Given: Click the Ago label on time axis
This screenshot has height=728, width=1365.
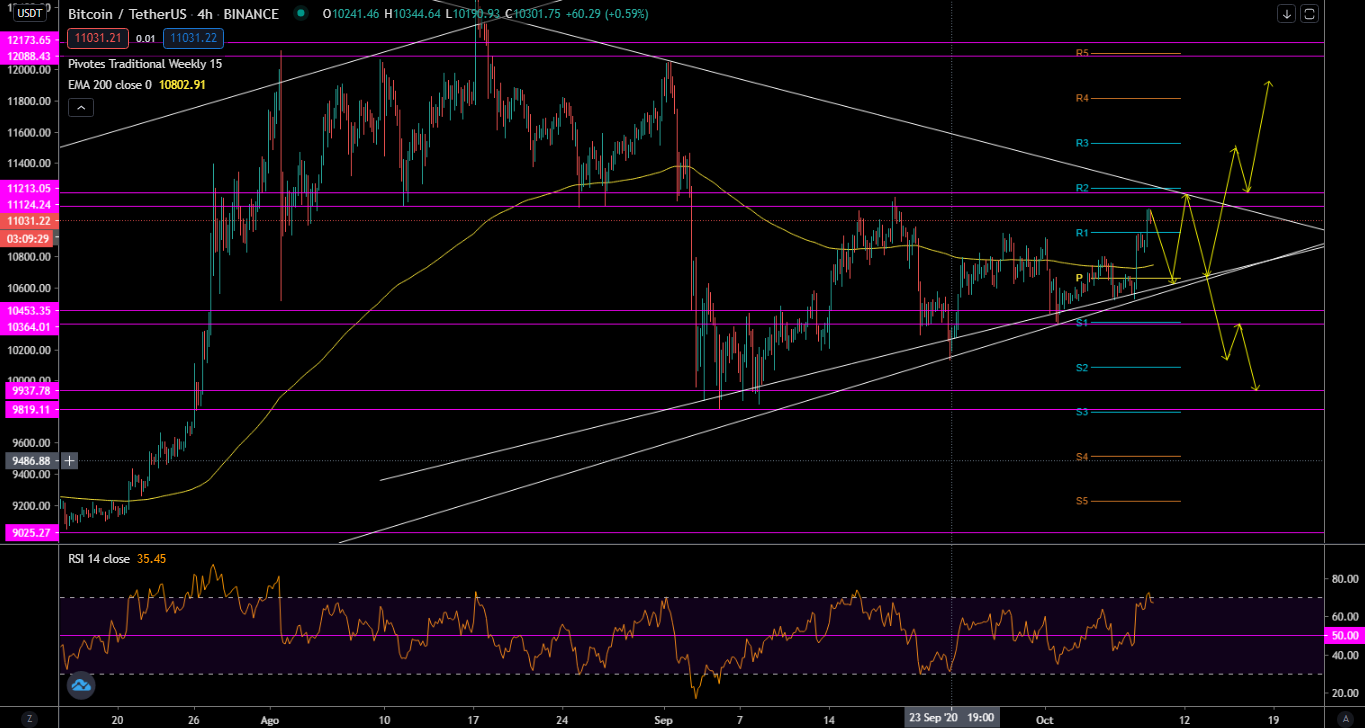Looking at the screenshot, I should click(x=271, y=719).
